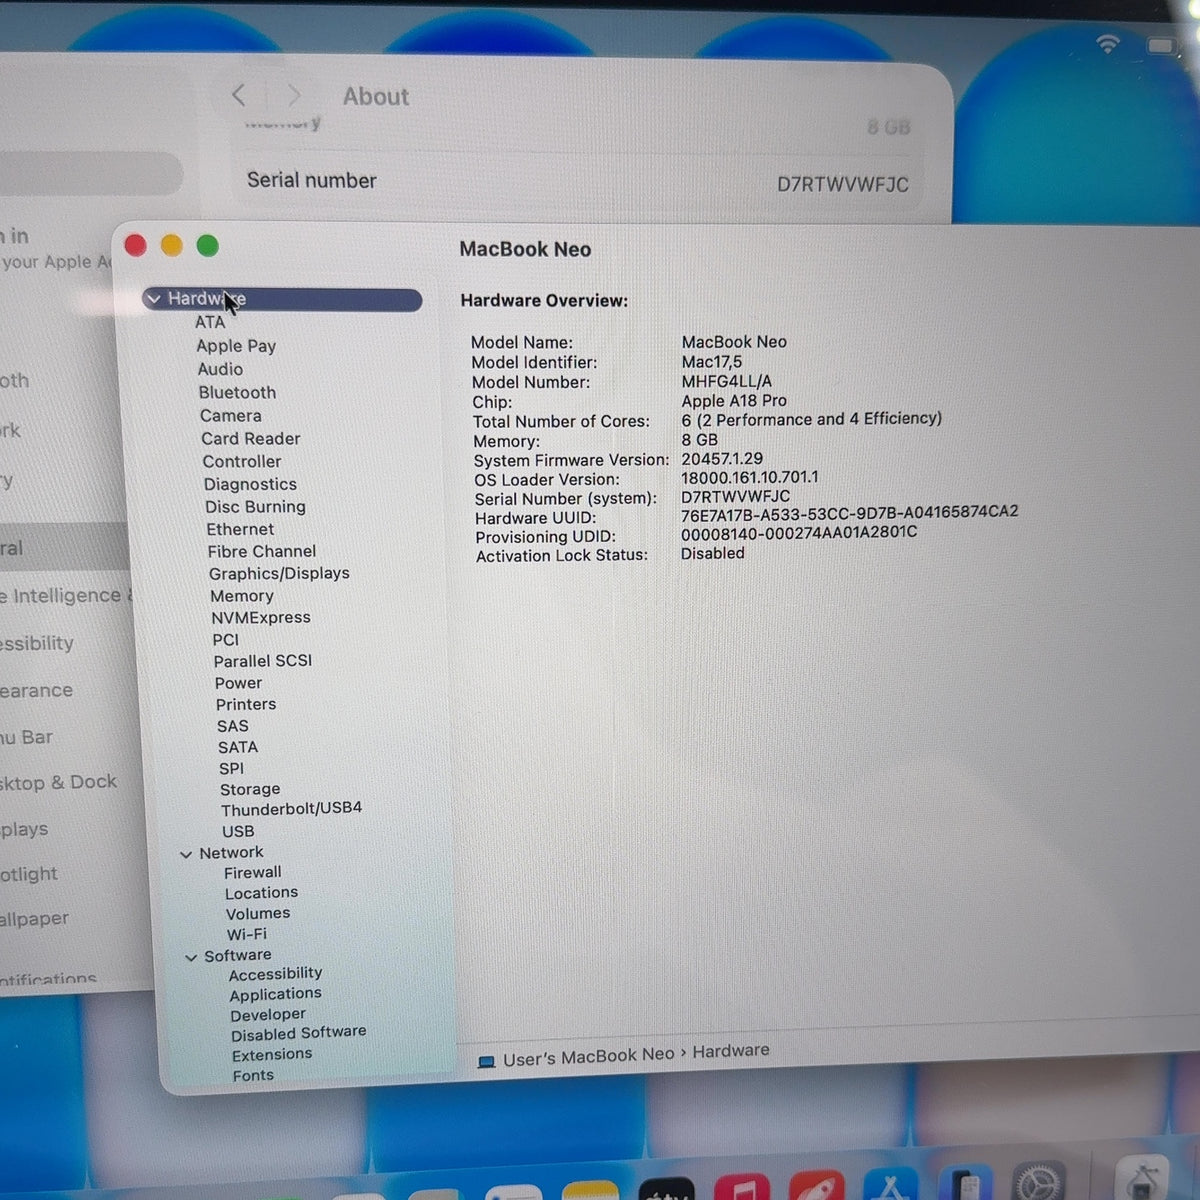Open Spotlight in the Settings sidebar

29,875
